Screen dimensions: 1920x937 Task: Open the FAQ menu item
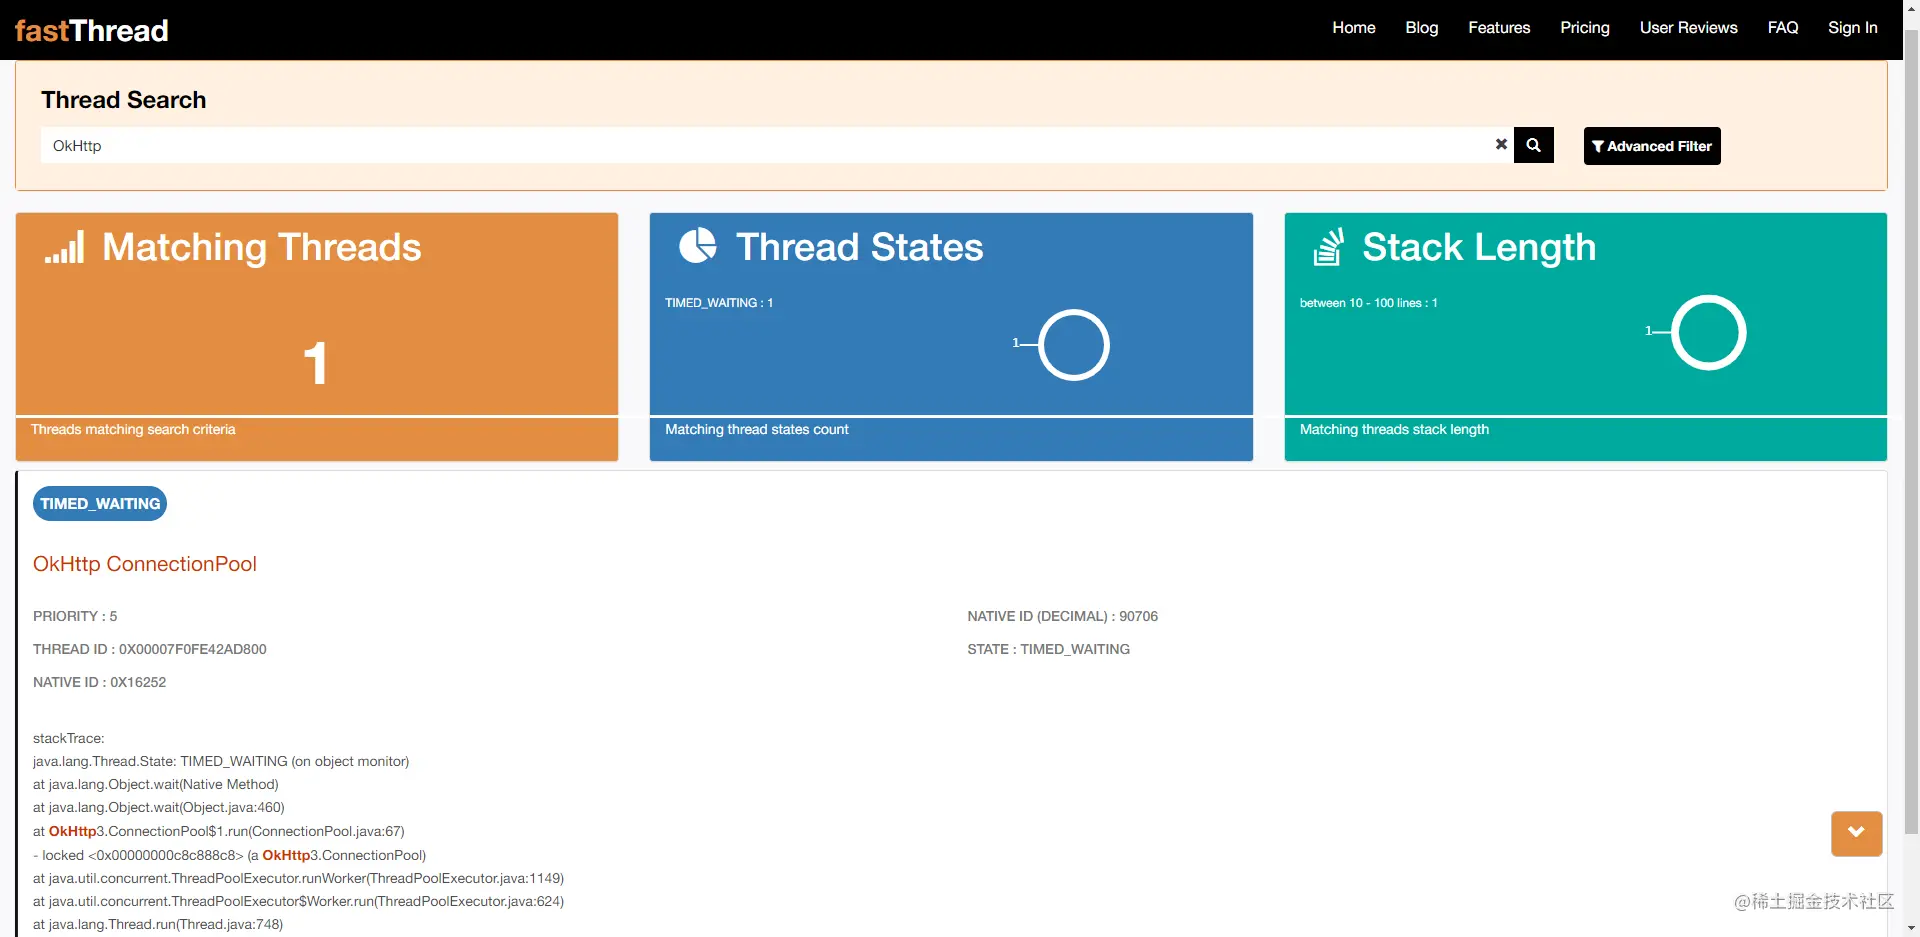click(1783, 28)
